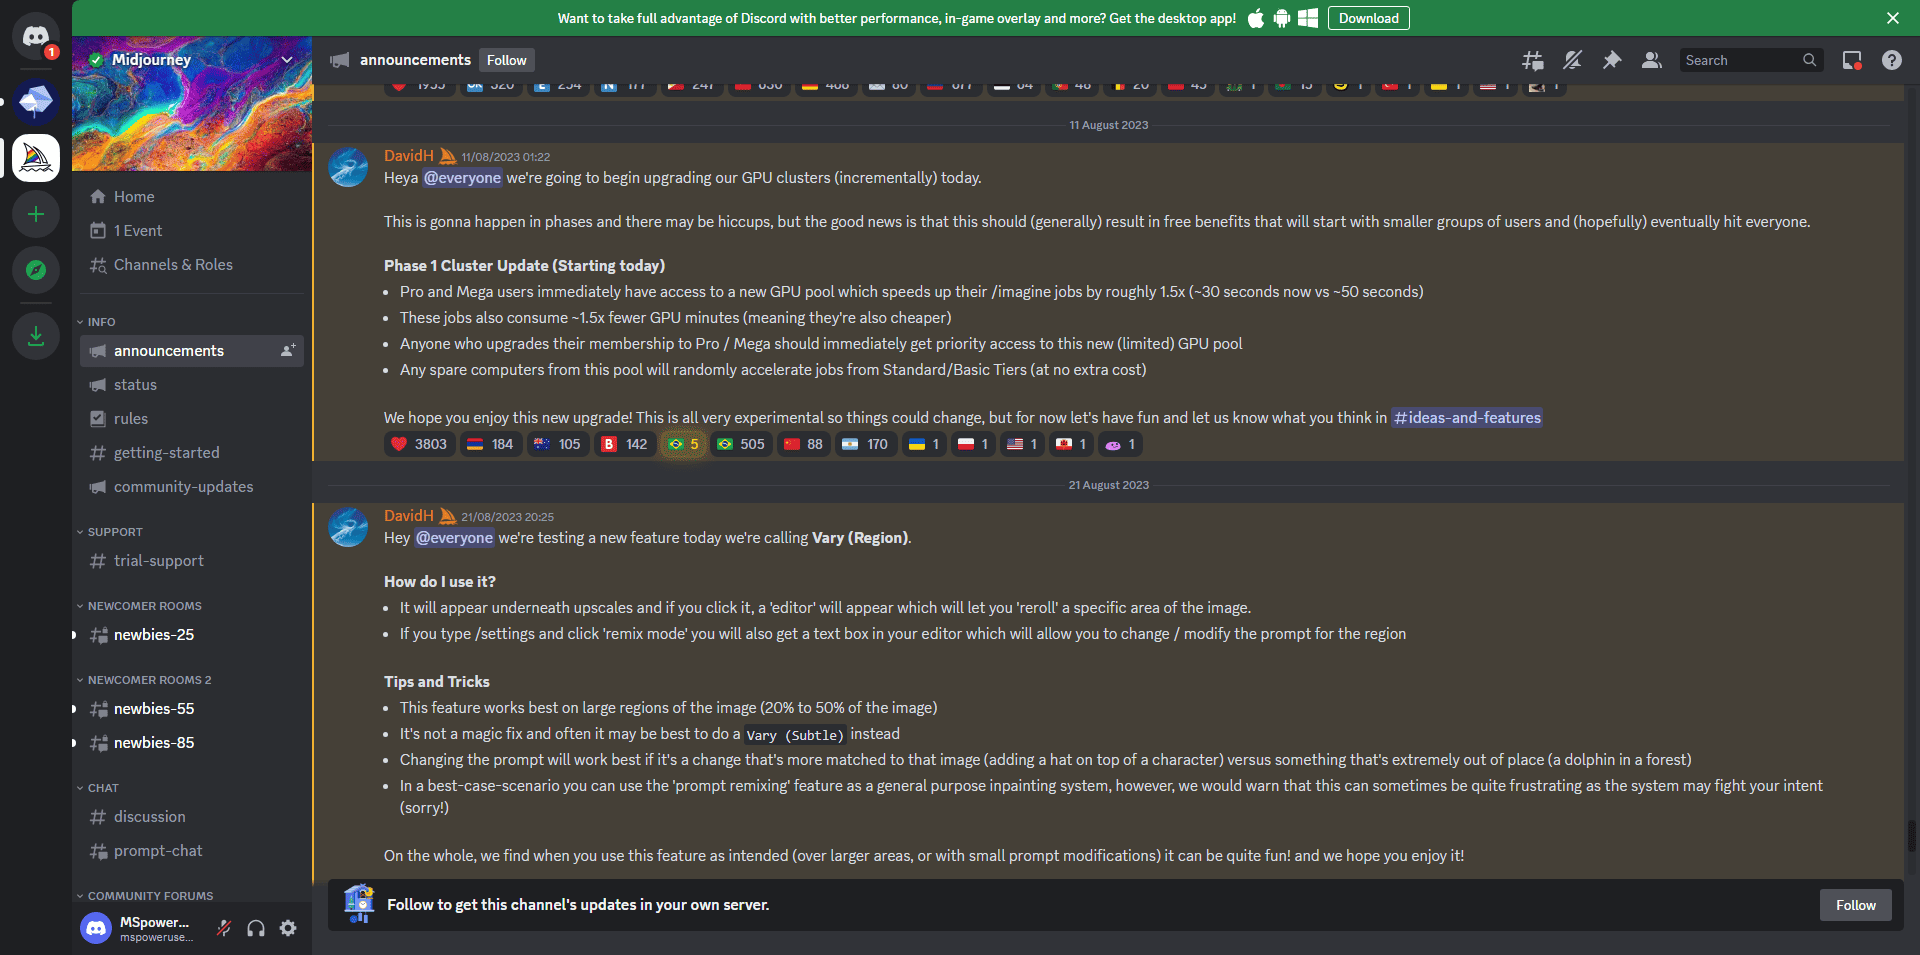Click @everyone mention in GPU clusters message
The image size is (1920, 955).
click(x=462, y=178)
